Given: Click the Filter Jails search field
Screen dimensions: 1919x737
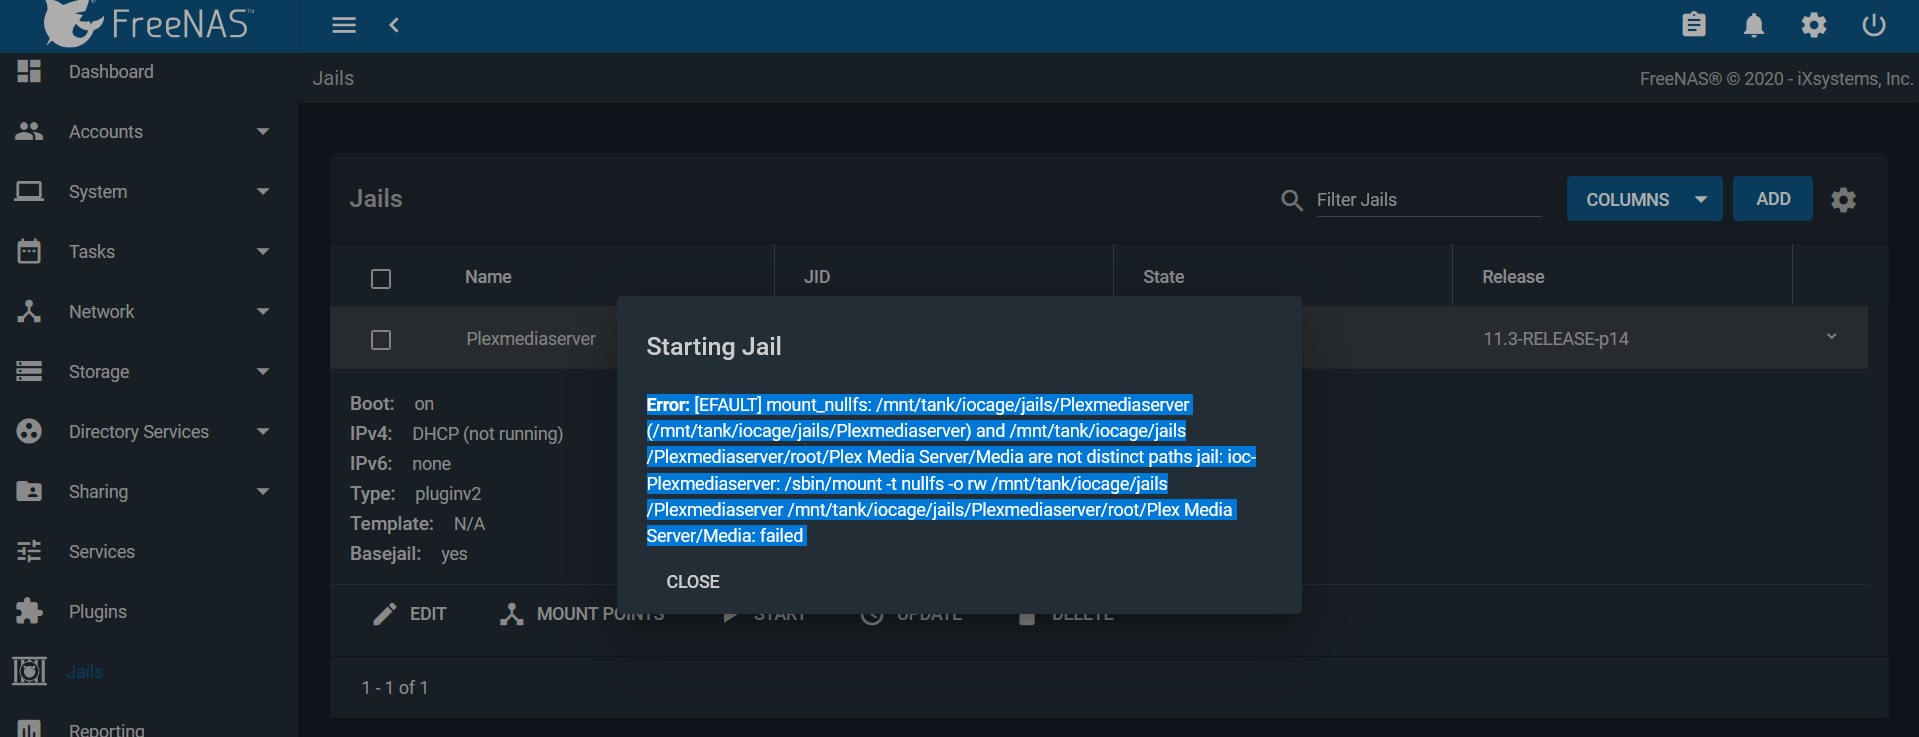Looking at the screenshot, I should [1428, 200].
